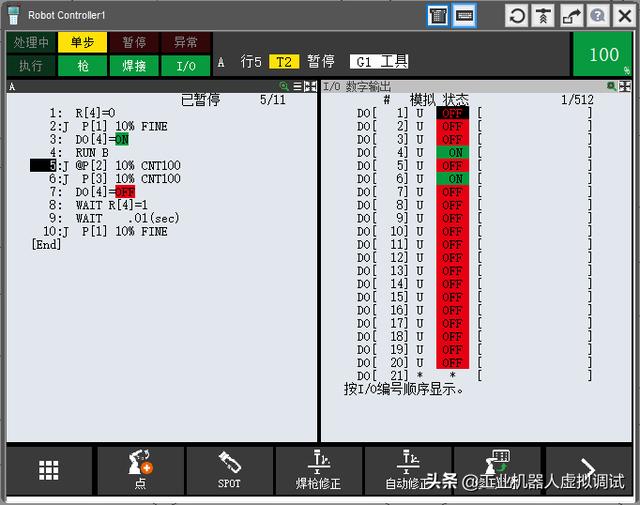
Task: Select DO[5] OFF status cell
Action: point(452,166)
